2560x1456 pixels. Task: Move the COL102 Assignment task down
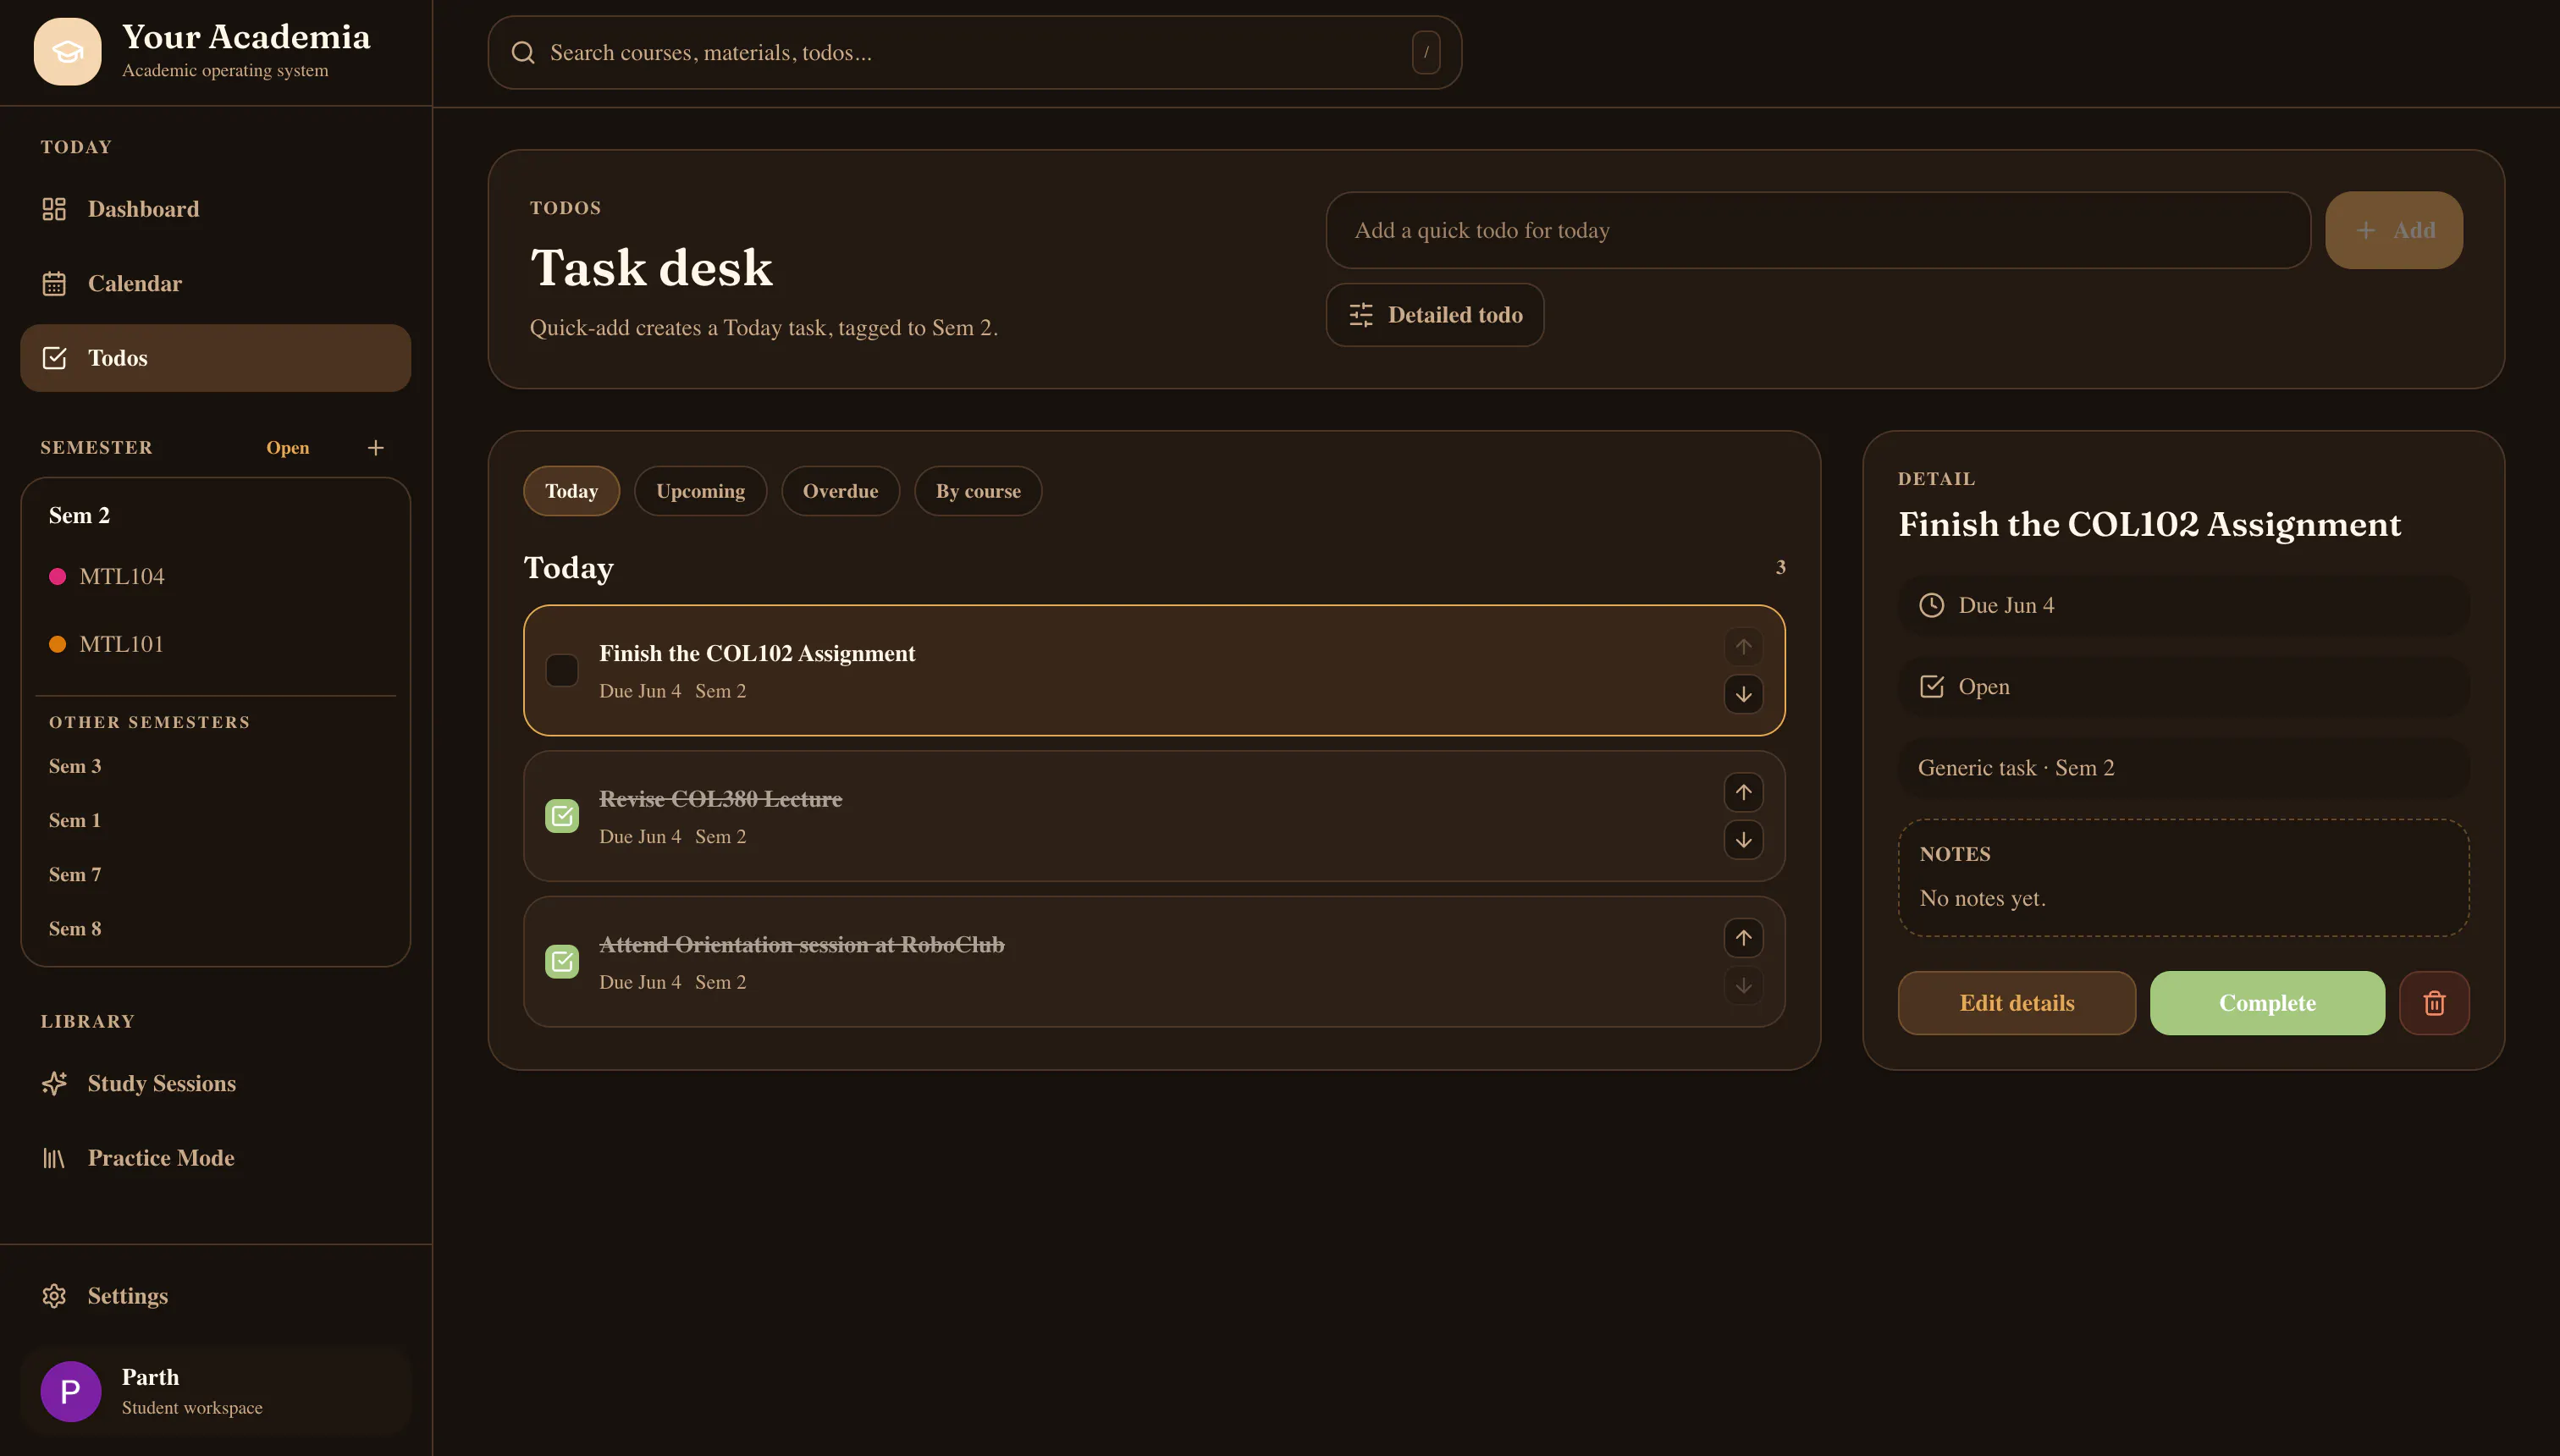(x=1743, y=694)
